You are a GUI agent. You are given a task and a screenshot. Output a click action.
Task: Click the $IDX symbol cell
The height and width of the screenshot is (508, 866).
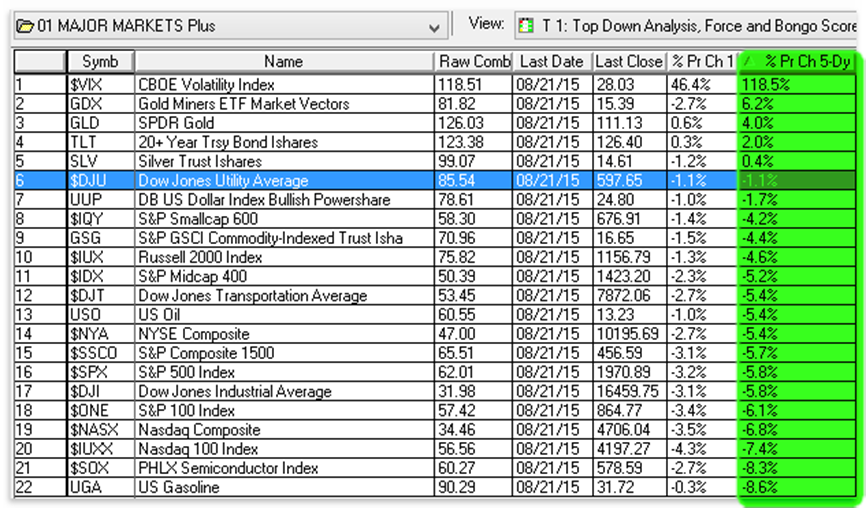(x=101, y=276)
